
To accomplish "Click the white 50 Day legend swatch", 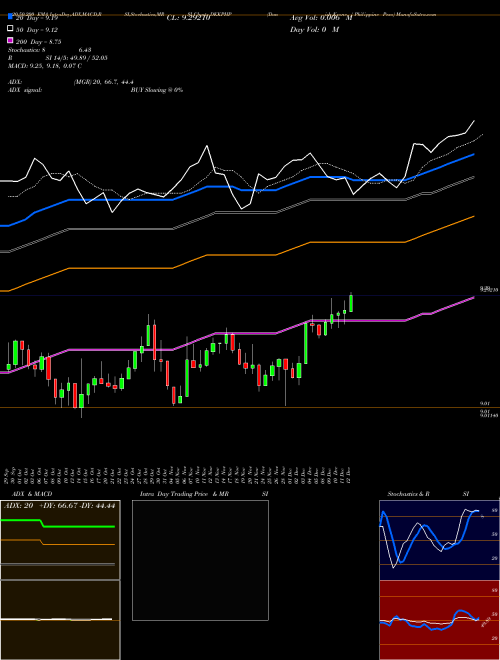I will pos(10,29).
